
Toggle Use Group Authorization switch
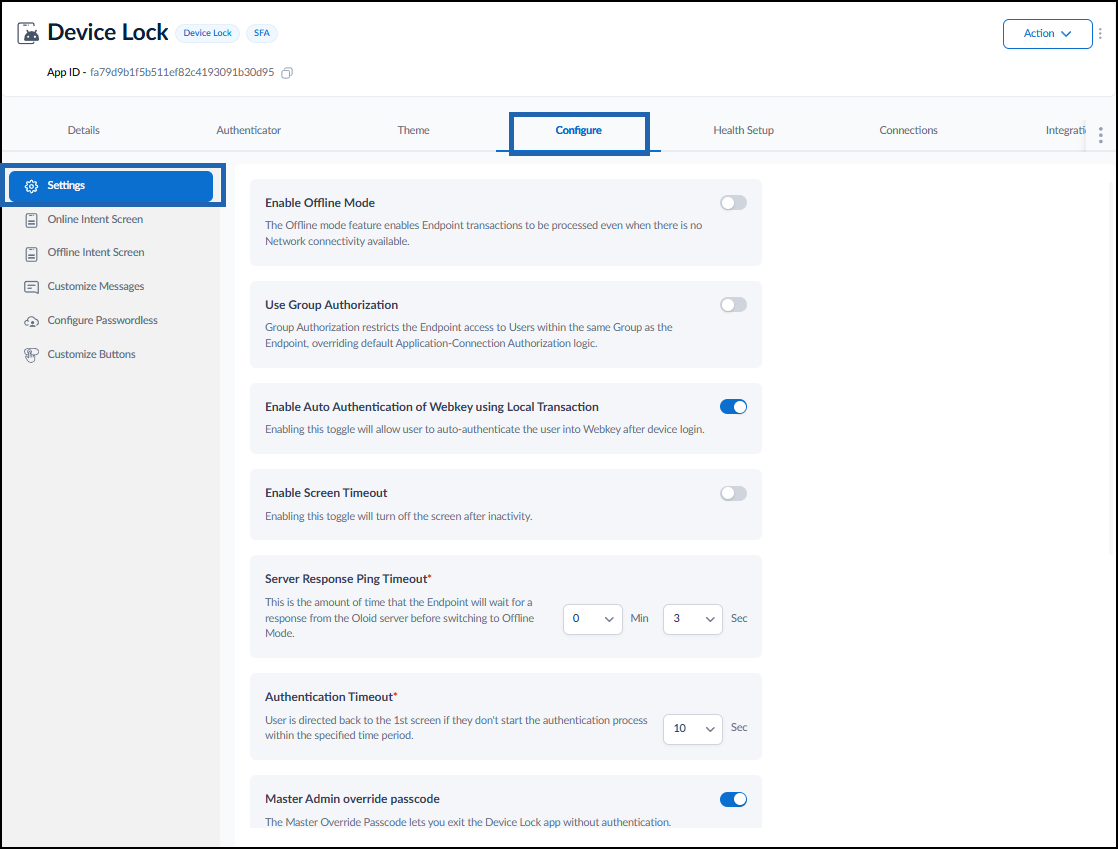point(733,305)
